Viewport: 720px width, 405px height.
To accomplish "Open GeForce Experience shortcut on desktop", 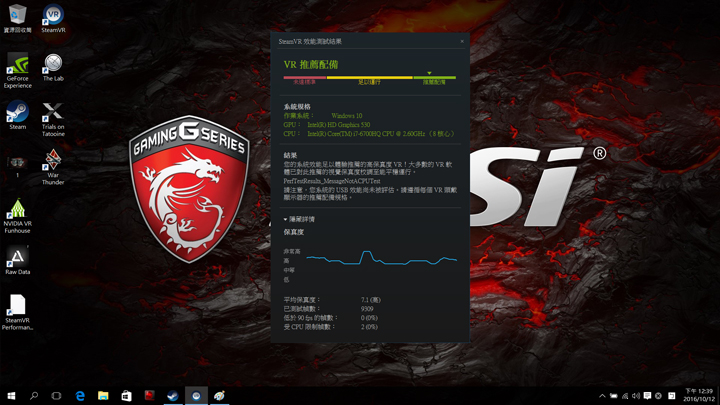I will click(17, 70).
